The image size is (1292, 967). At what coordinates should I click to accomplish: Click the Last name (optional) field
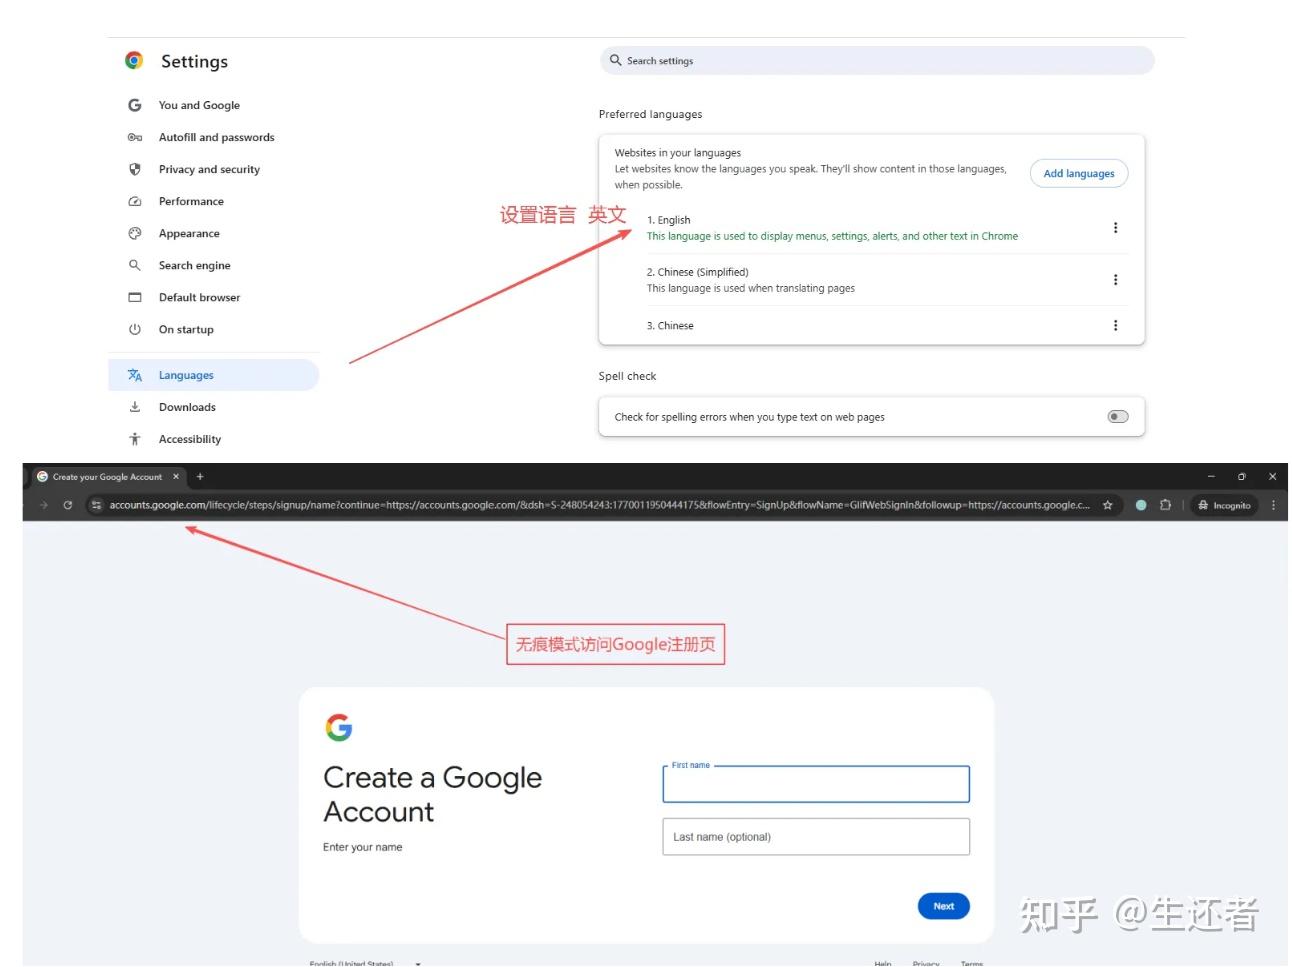point(816,837)
